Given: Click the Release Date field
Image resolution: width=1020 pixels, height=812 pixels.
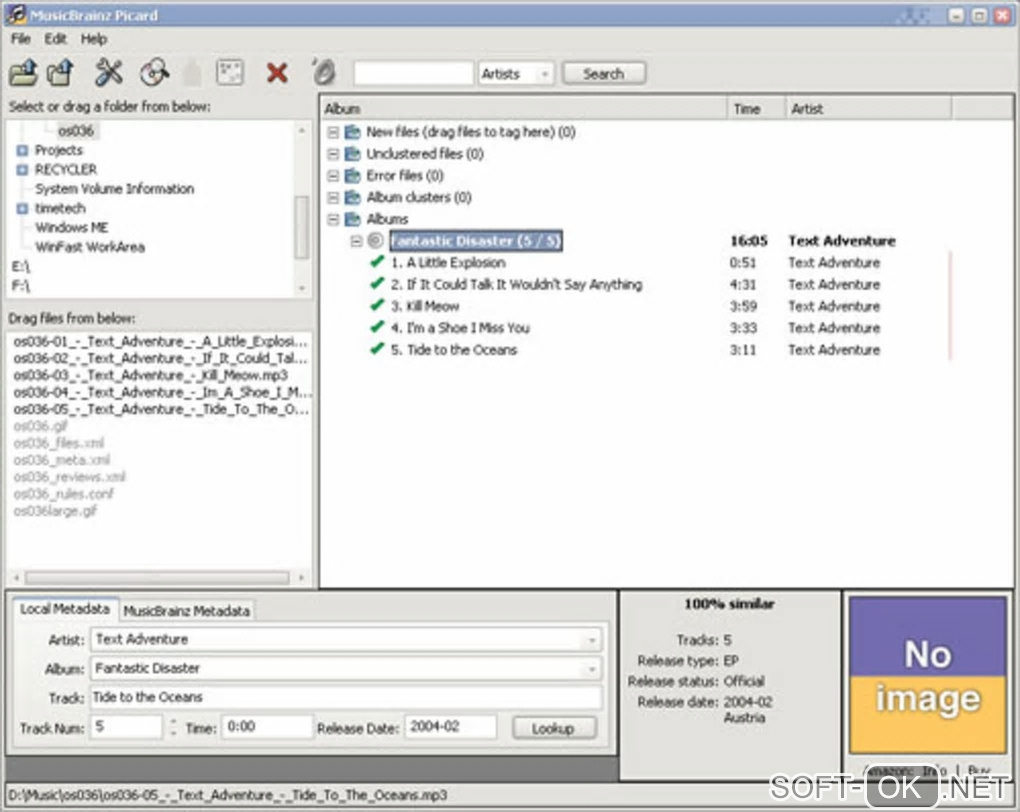Looking at the screenshot, I should [x=451, y=727].
